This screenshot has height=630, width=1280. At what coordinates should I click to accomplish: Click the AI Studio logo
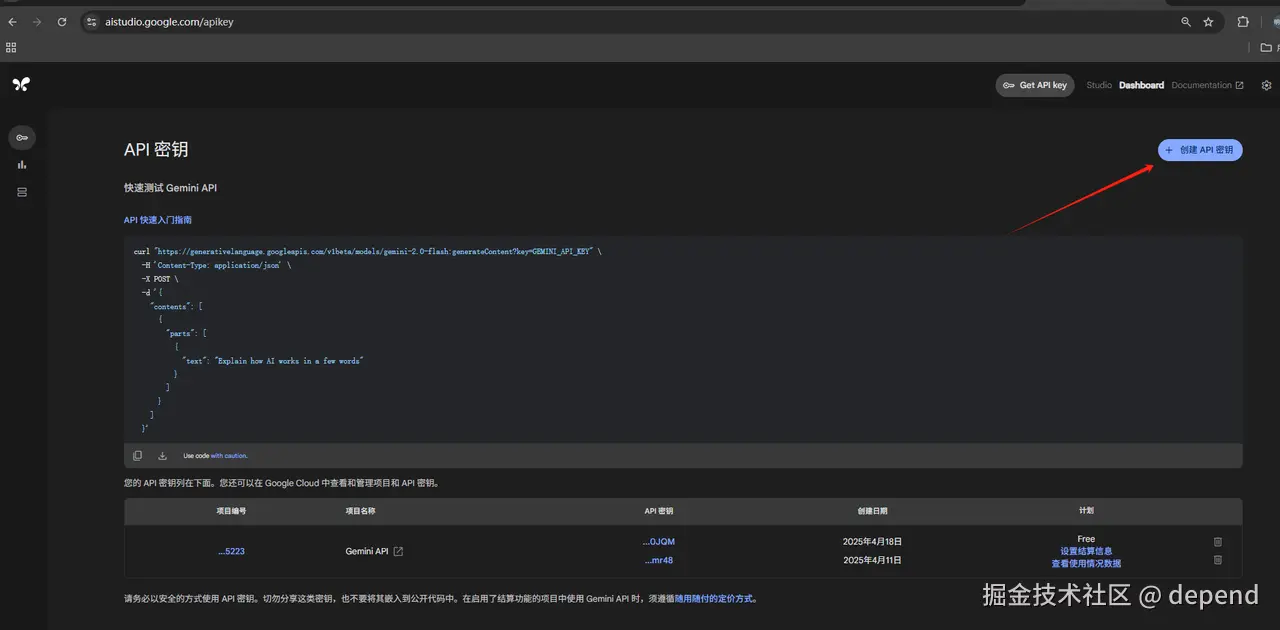21,85
